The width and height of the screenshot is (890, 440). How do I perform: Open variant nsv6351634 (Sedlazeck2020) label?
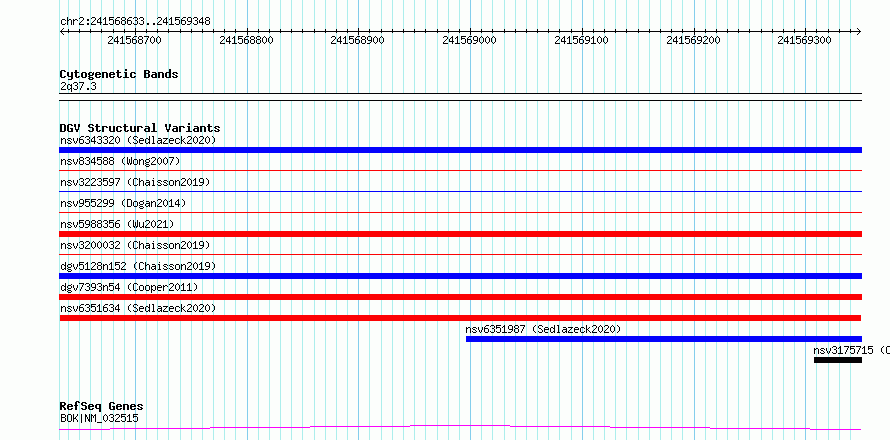(138, 308)
